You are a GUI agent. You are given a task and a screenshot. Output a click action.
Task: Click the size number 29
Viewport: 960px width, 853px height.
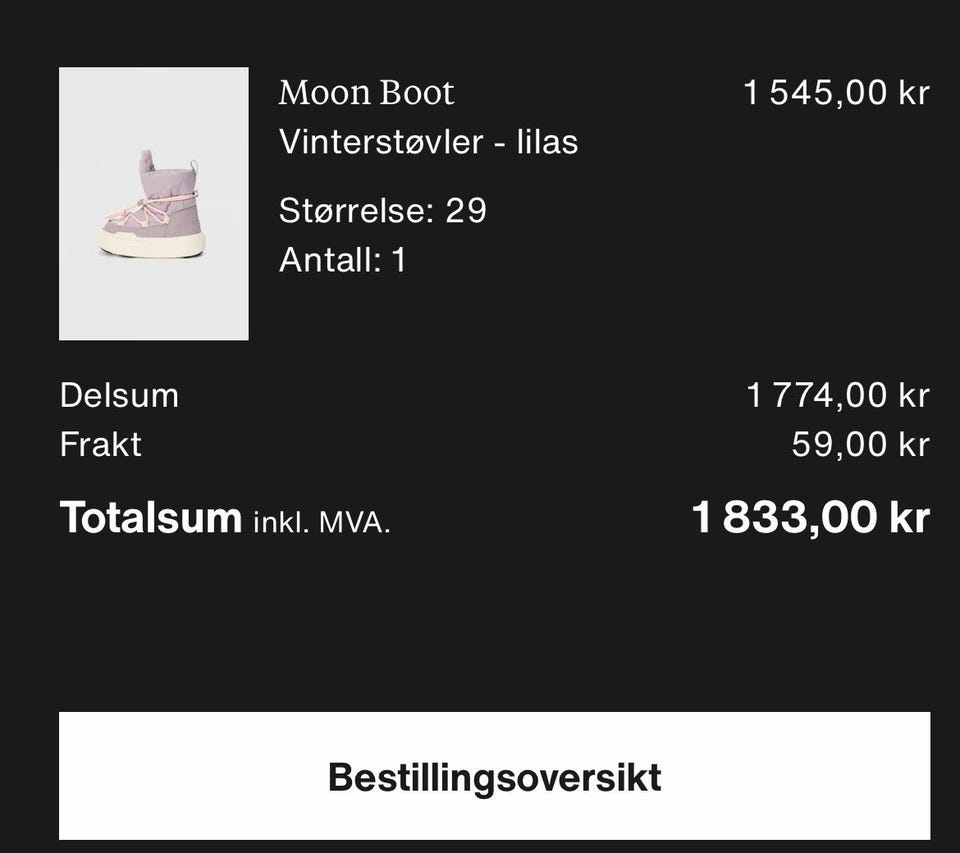coord(466,211)
